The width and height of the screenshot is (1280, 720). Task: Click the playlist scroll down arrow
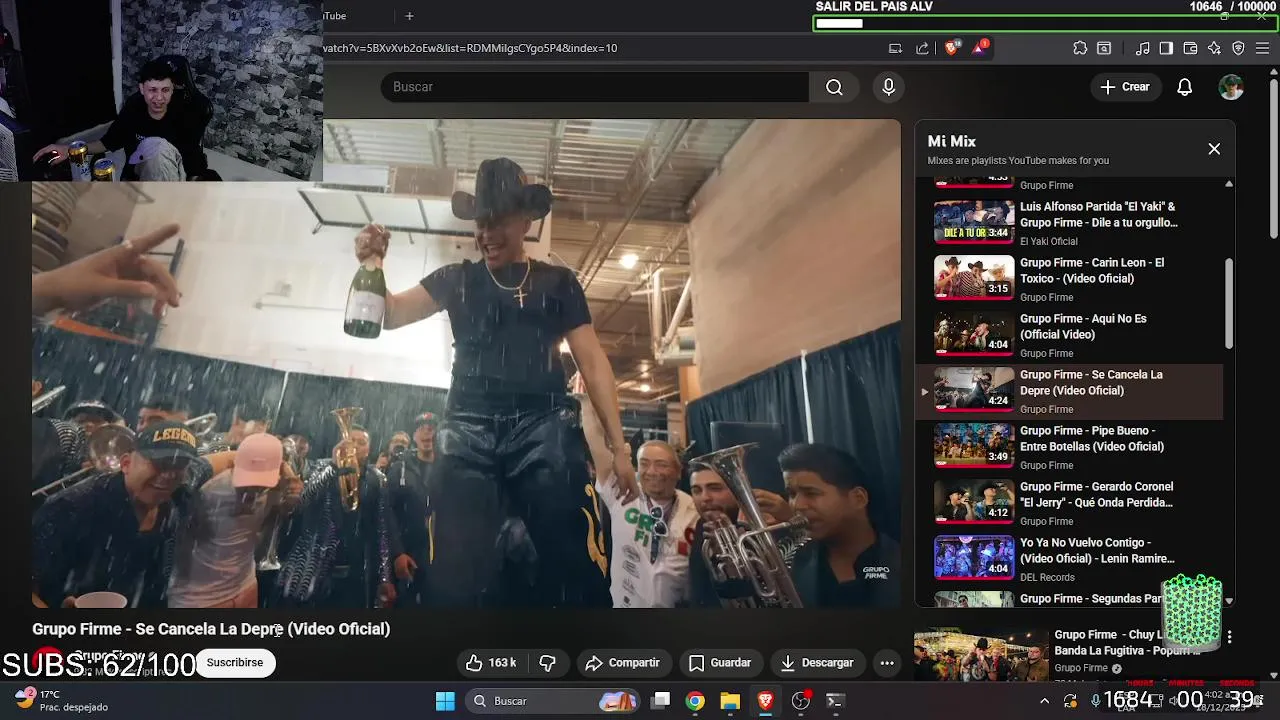[1229, 601]
